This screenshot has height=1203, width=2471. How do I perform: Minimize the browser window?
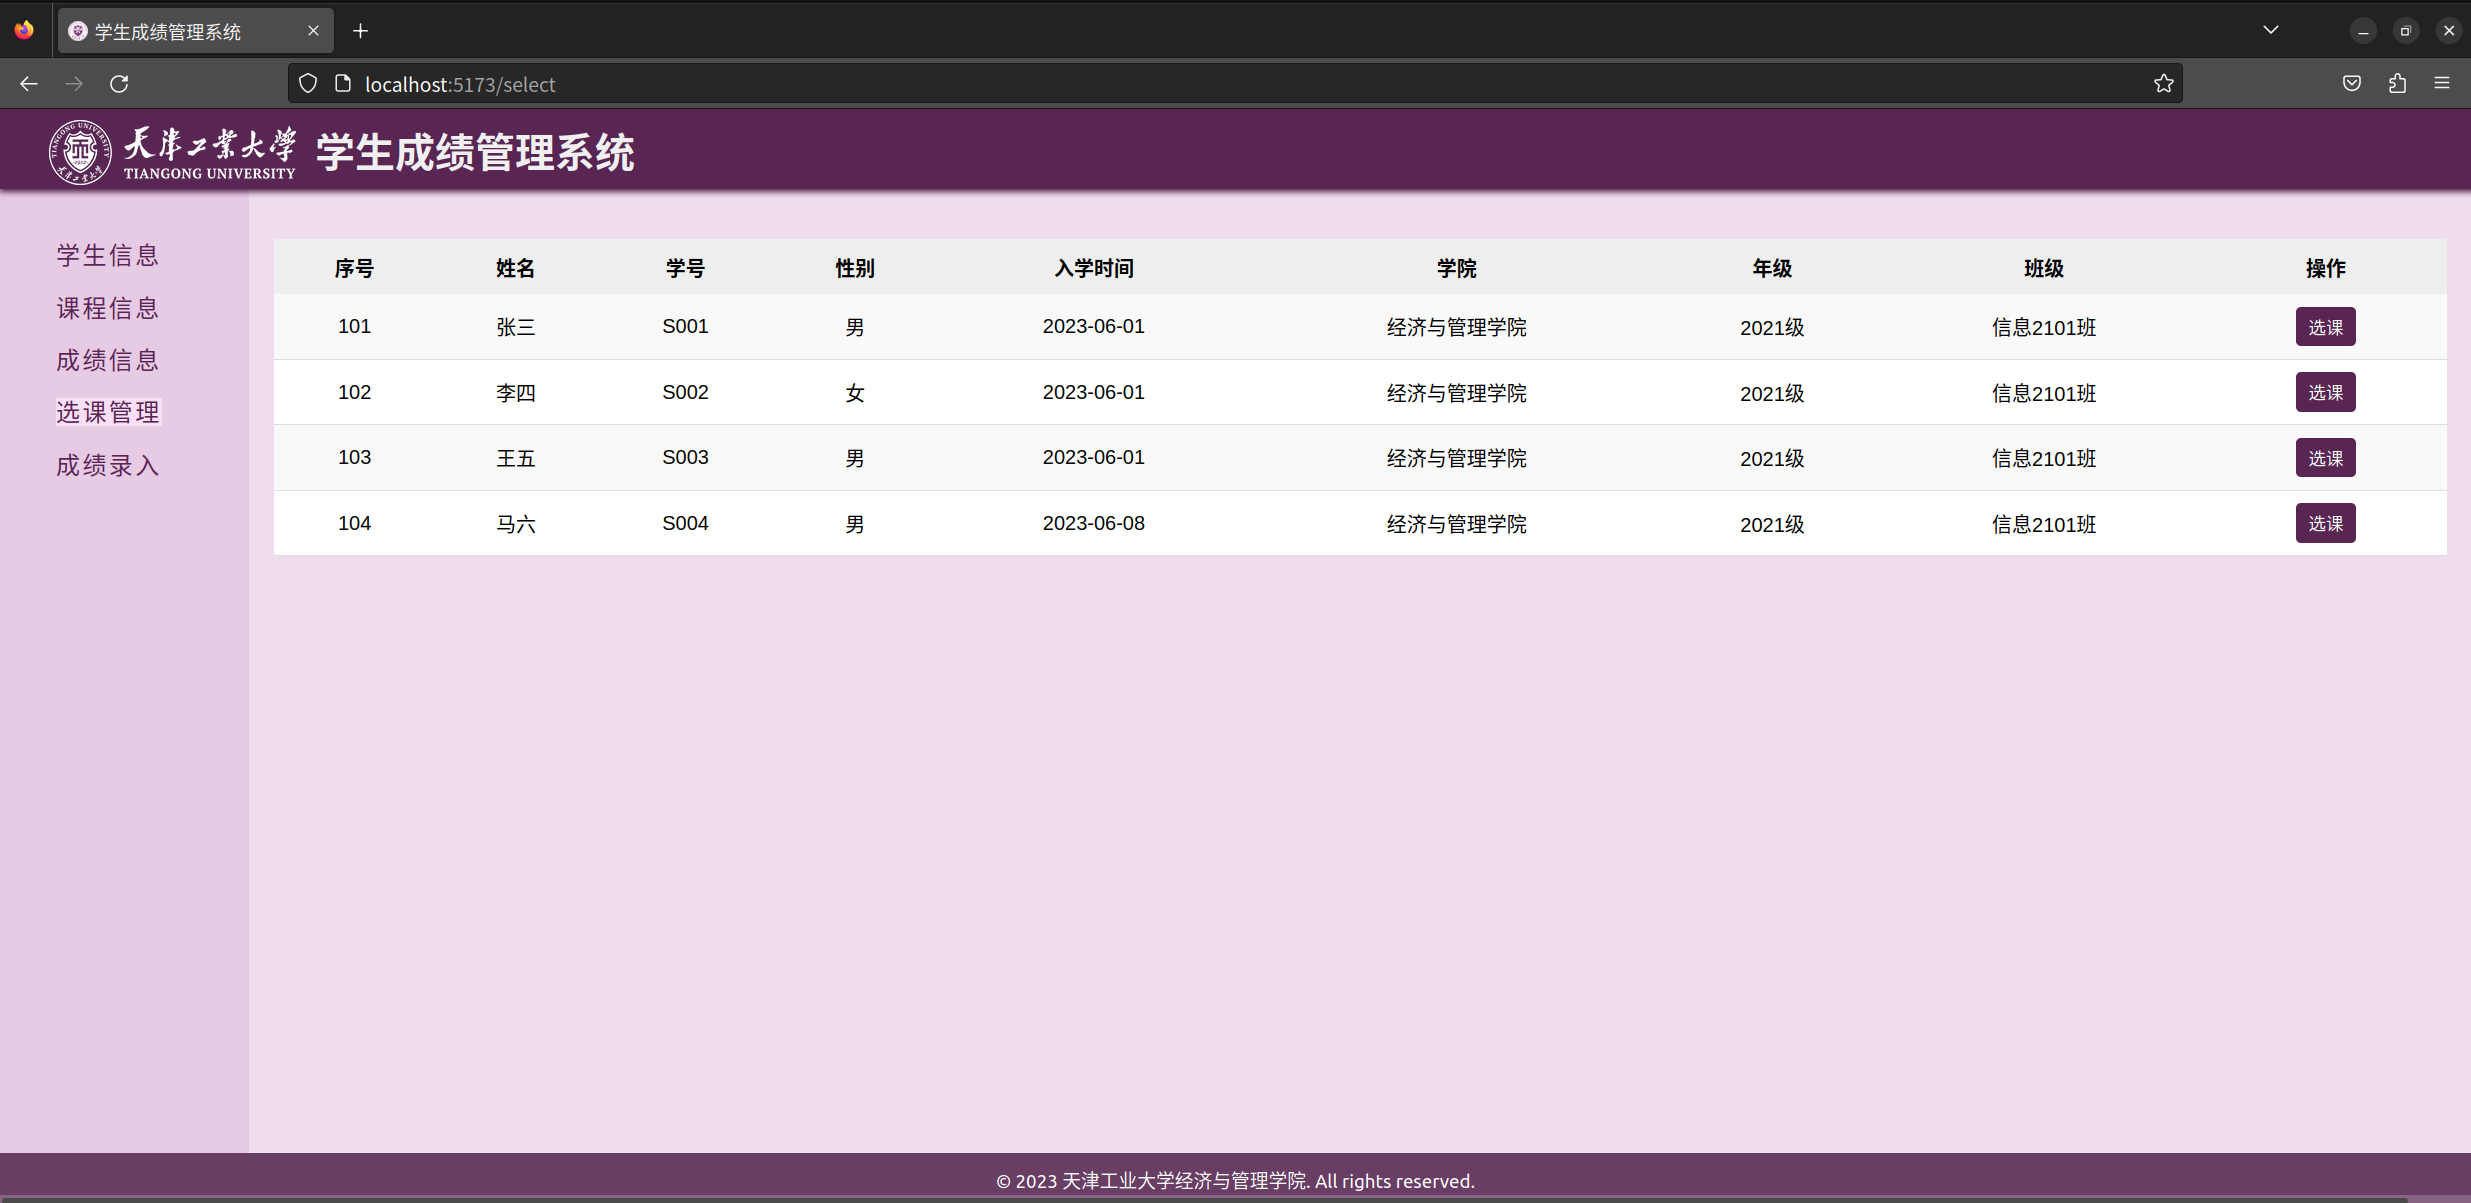coord(2363,31)
